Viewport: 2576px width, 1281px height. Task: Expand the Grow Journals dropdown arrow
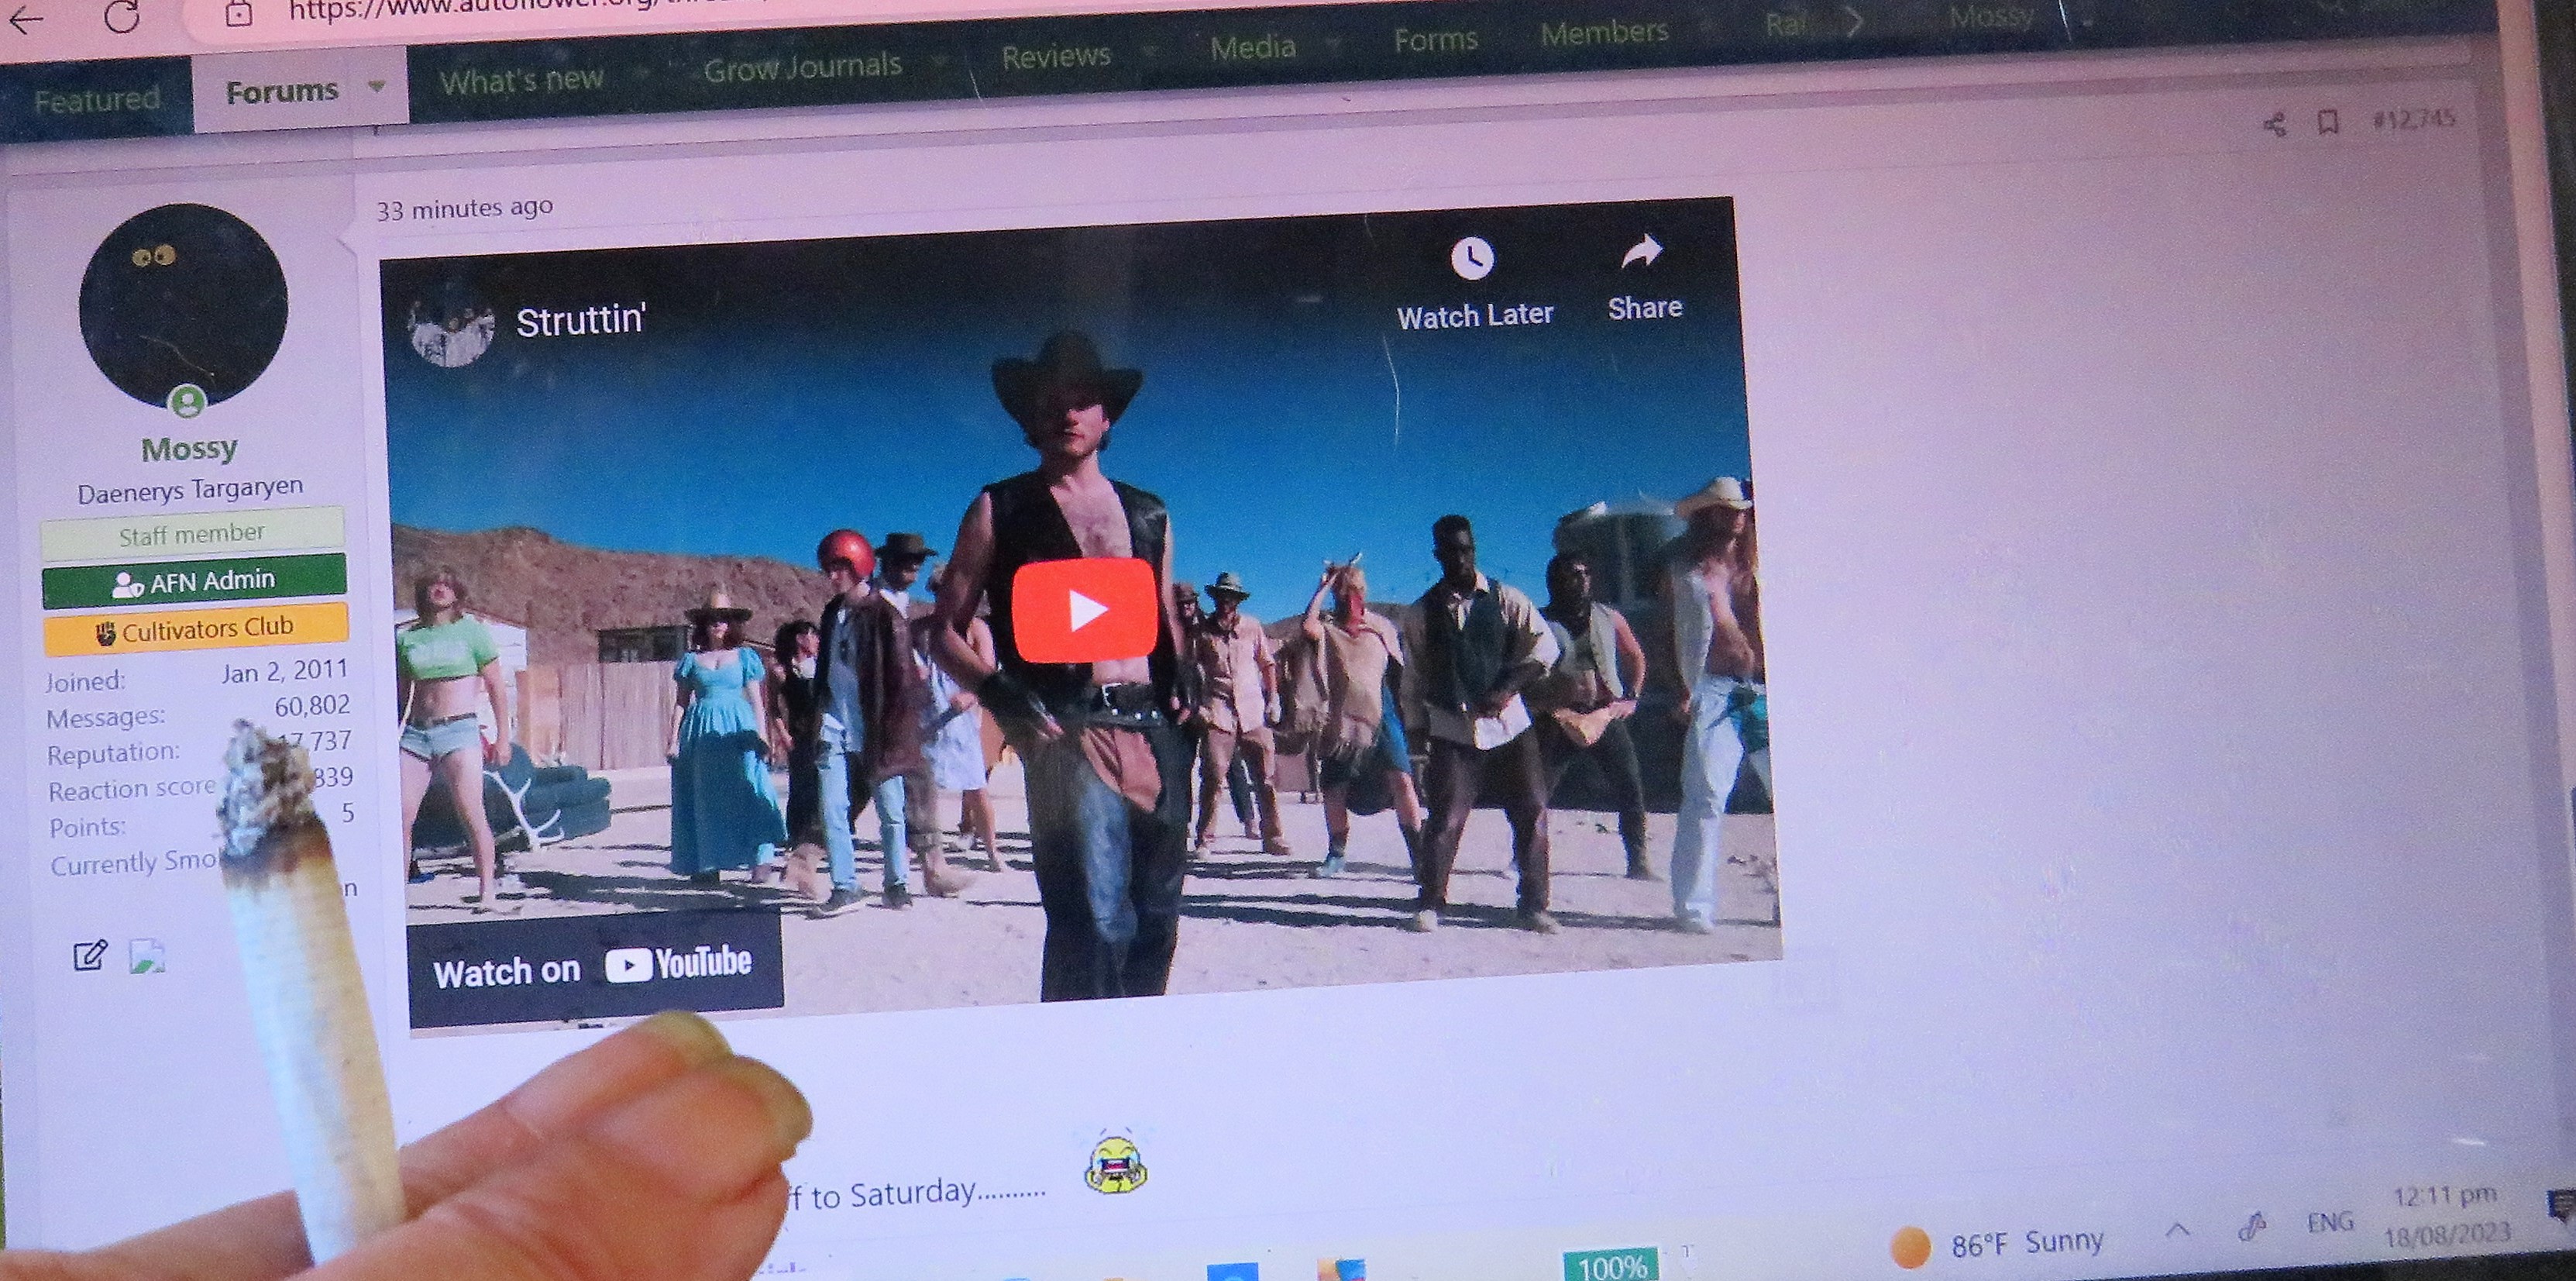coord(940,61)
